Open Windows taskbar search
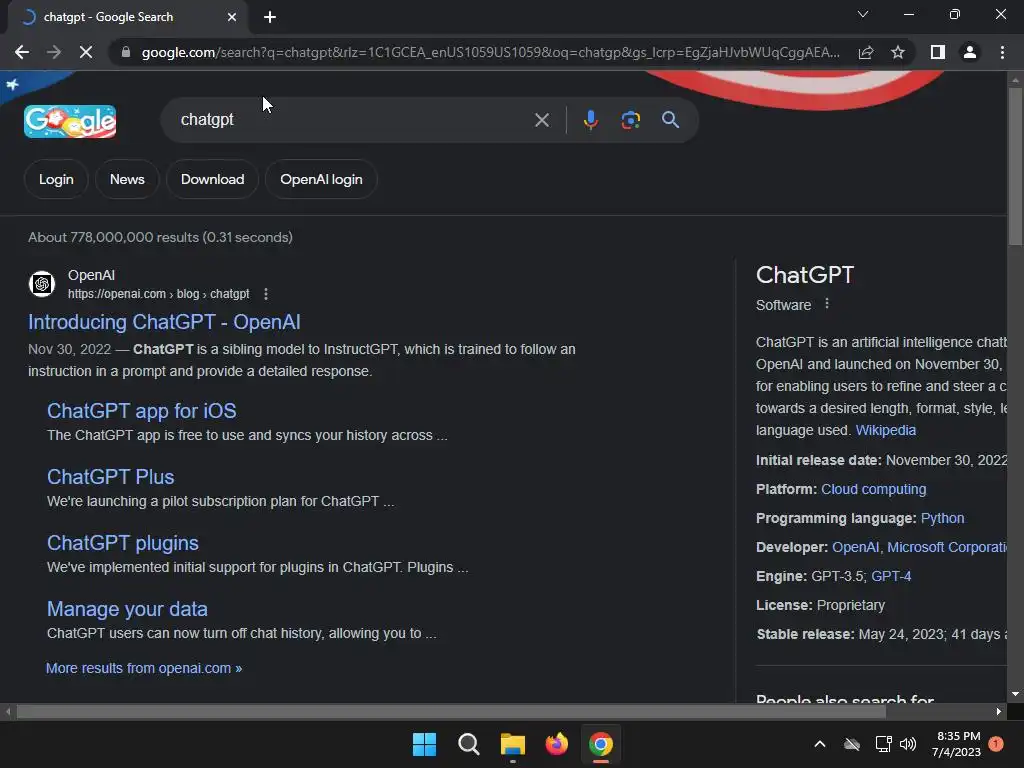The width and height of the screenshot is (1024, 768). tap(468, 744)
